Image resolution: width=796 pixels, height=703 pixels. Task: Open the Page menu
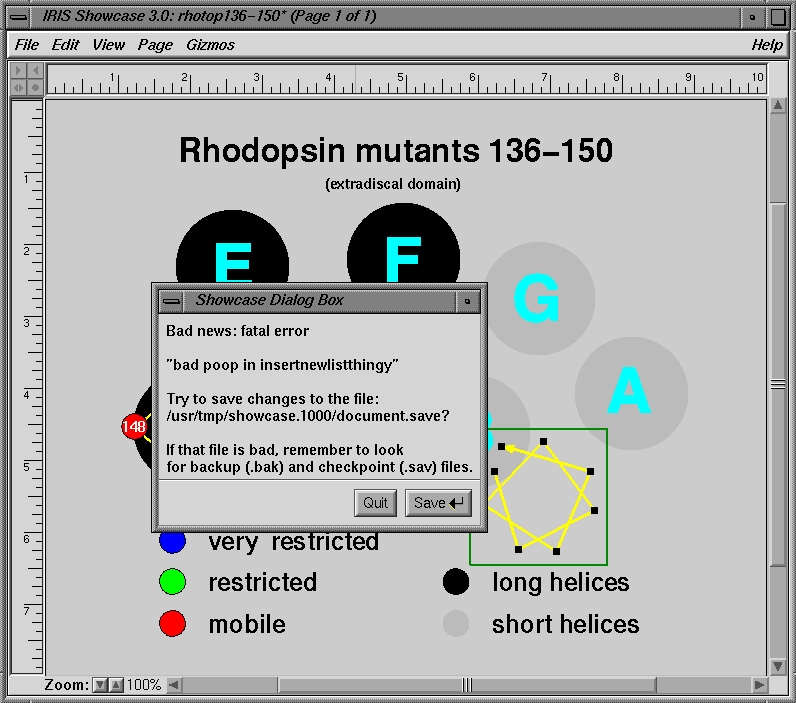(155, 45)
